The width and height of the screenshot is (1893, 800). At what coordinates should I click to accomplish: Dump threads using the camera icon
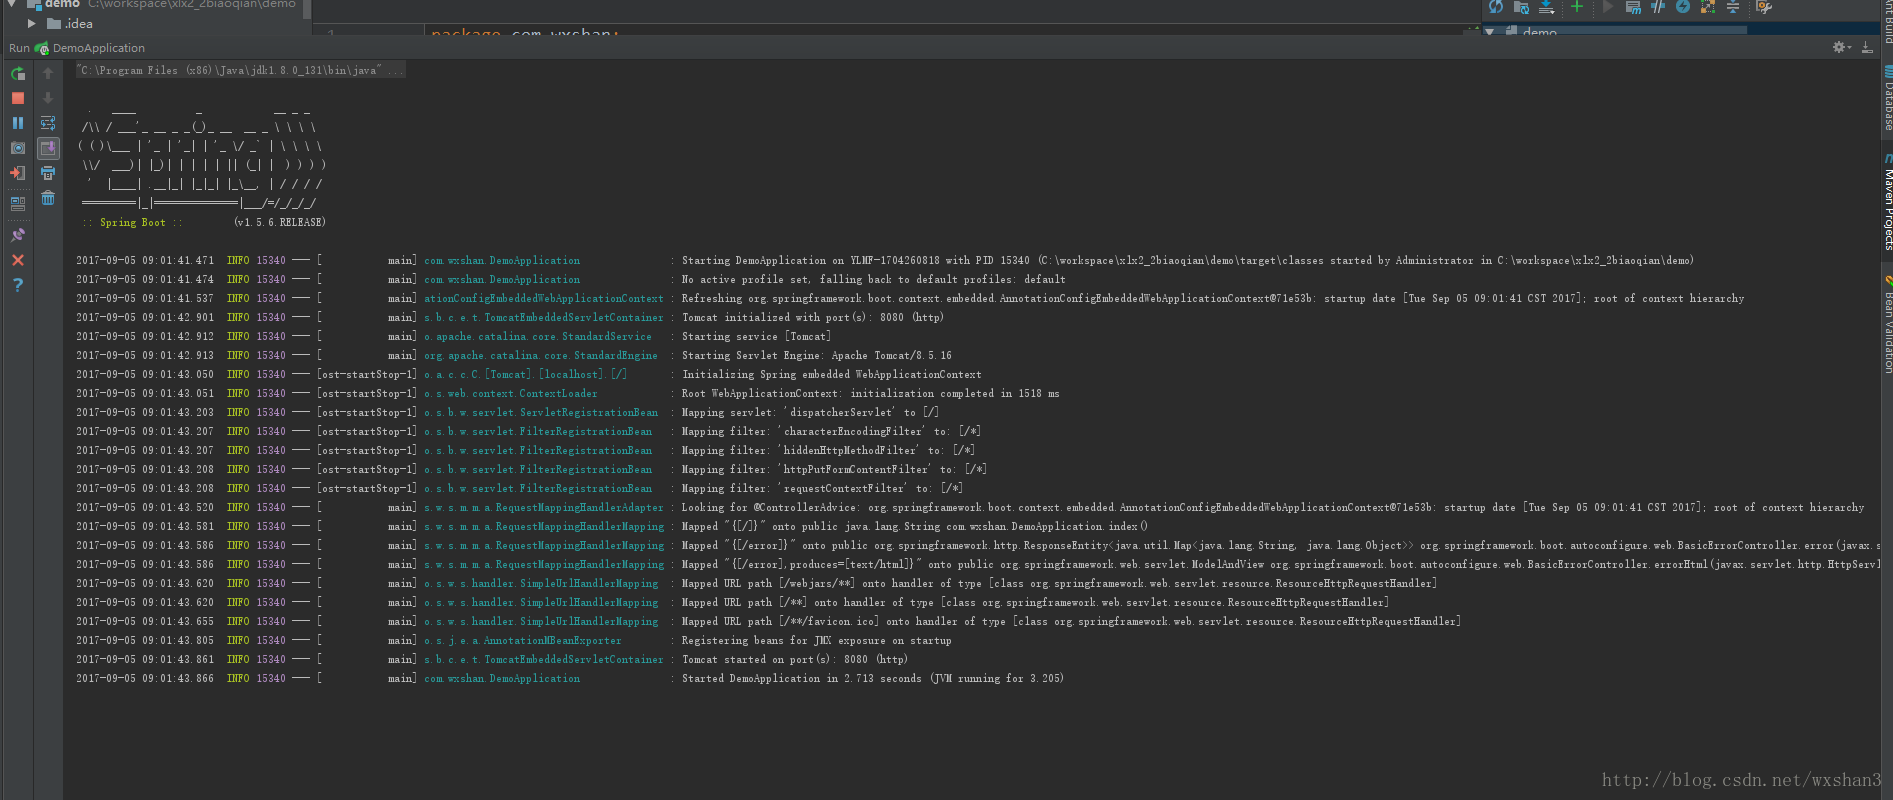pos(18,148)
